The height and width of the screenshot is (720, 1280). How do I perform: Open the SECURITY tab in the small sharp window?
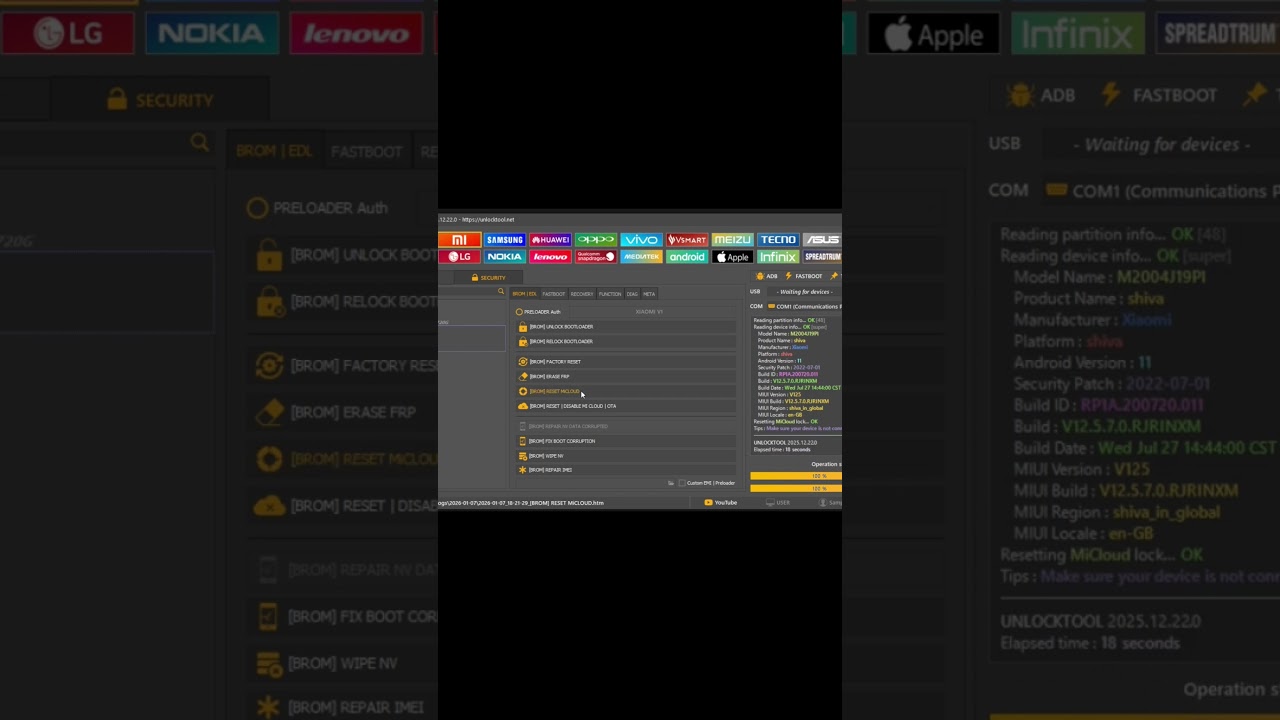(x=489, y=278)
